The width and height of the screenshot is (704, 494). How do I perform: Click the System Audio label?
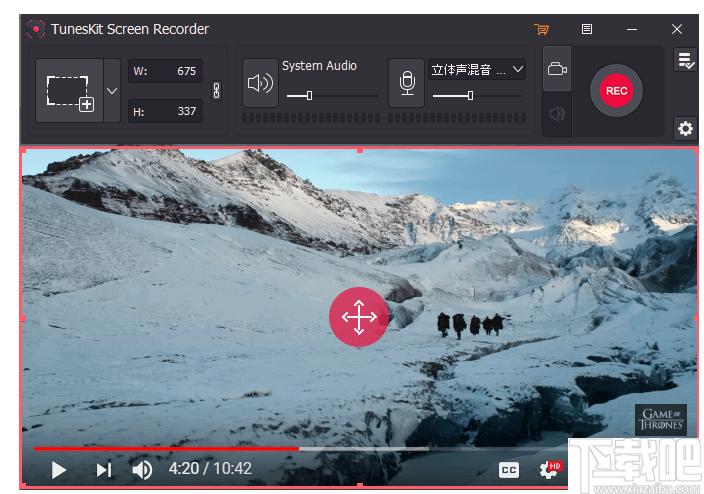point(319,66)
